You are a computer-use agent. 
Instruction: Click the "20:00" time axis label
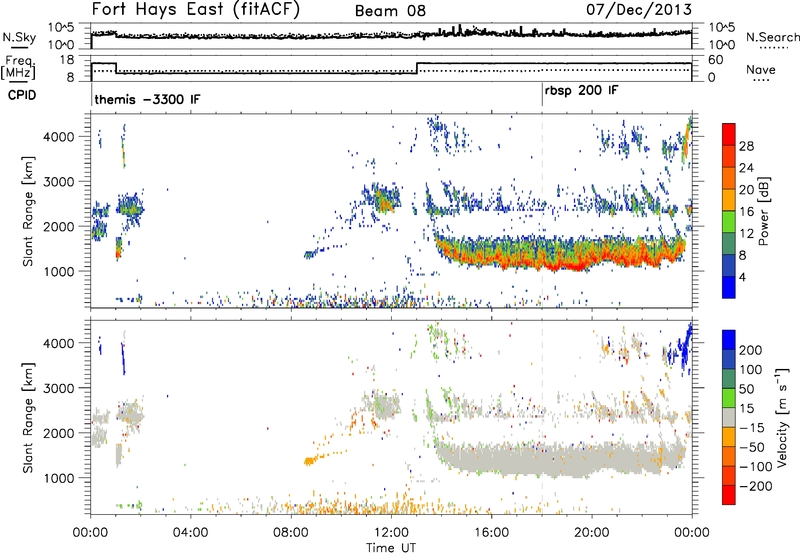coord(591,532)
